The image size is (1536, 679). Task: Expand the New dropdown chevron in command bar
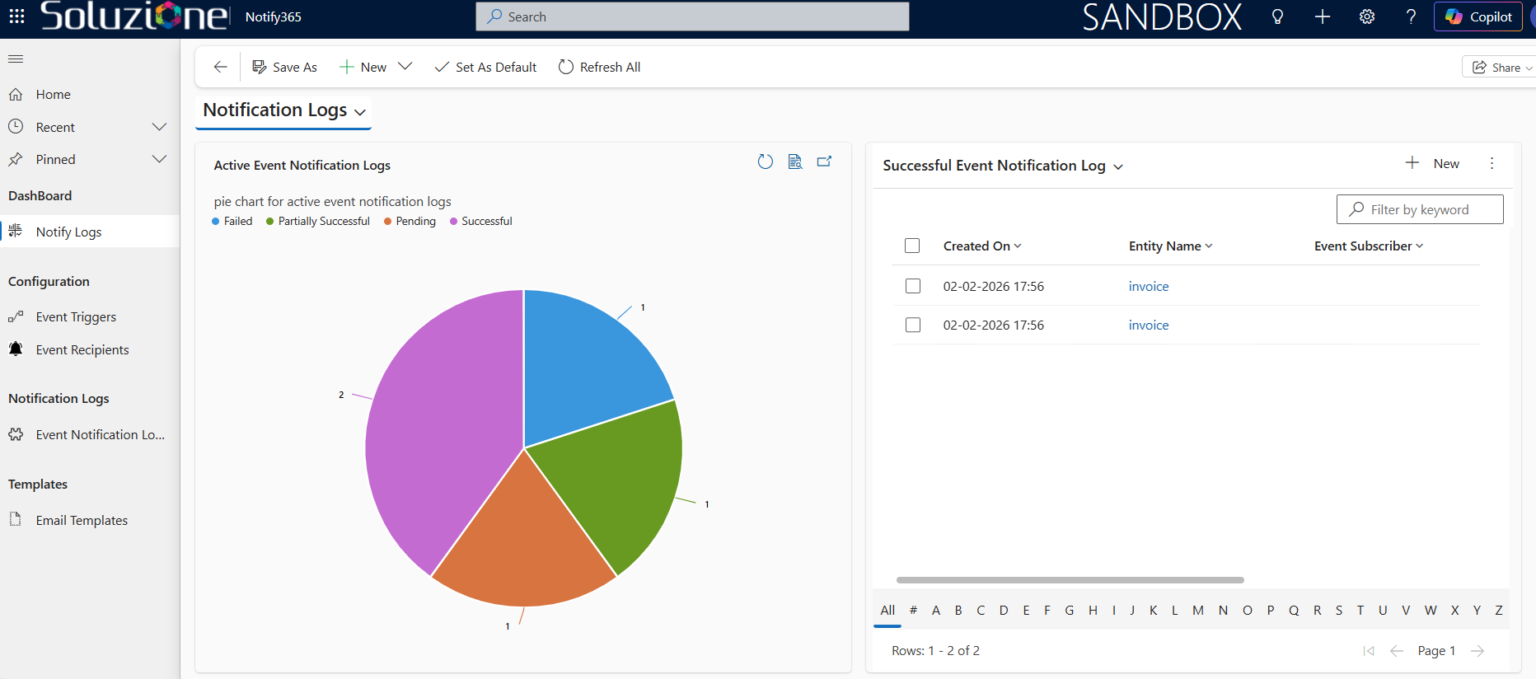pos(405,67)
